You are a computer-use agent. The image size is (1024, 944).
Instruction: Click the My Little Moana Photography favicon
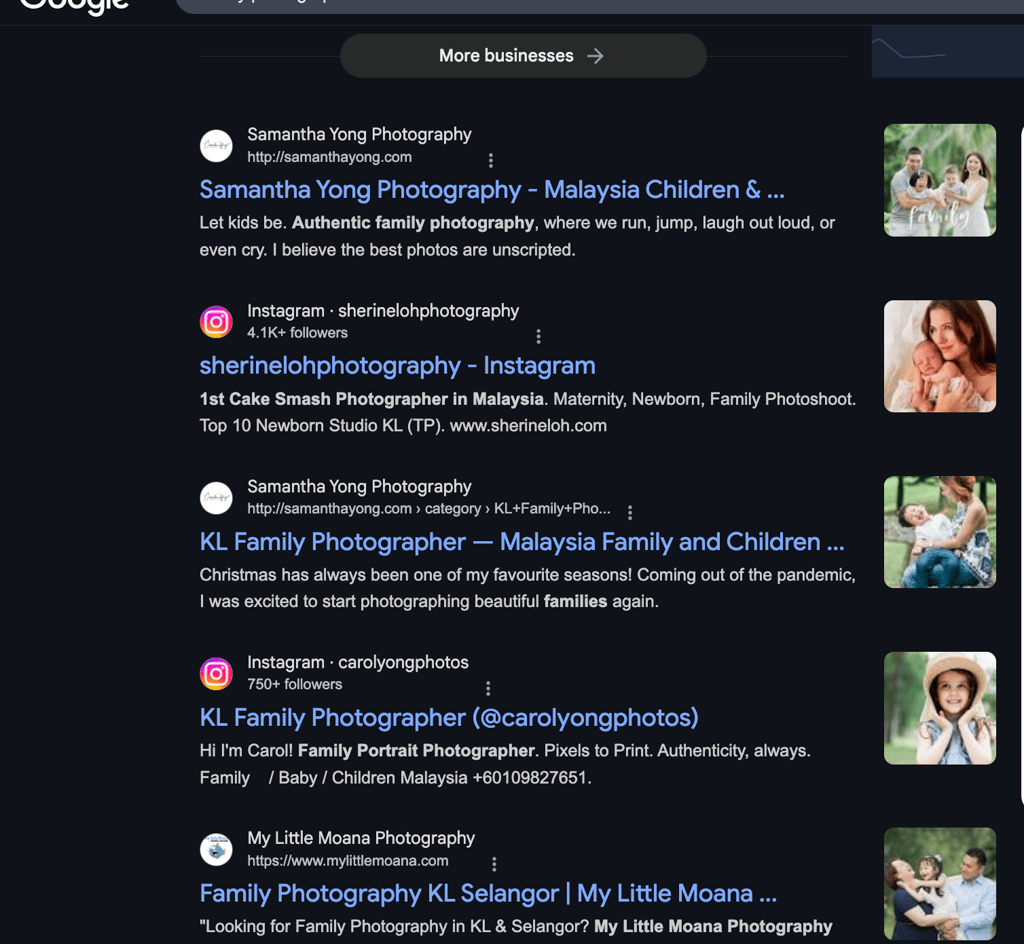click(218, 849)
